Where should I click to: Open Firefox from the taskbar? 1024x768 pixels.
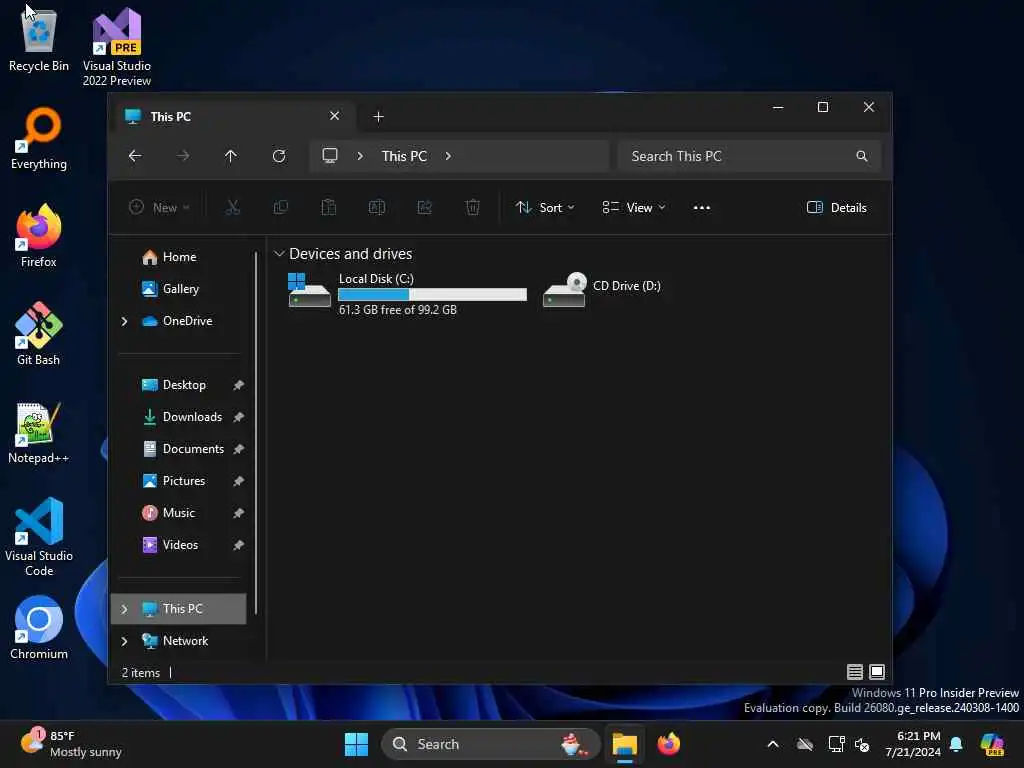click(669, 744)
